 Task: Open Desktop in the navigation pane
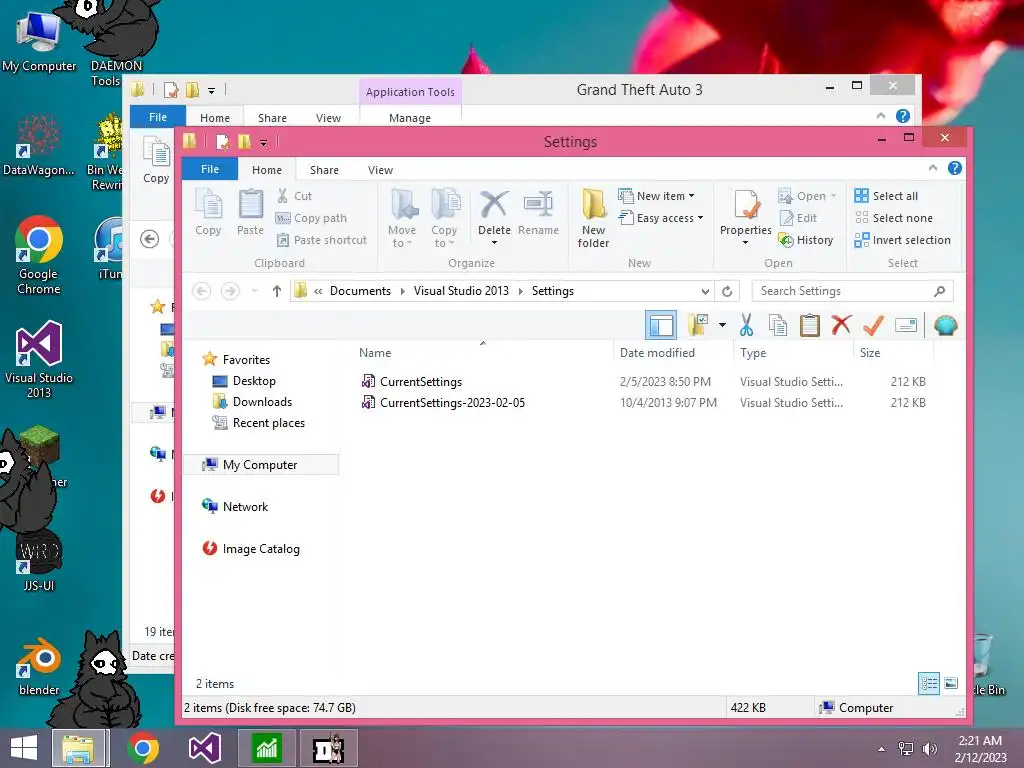244,381
